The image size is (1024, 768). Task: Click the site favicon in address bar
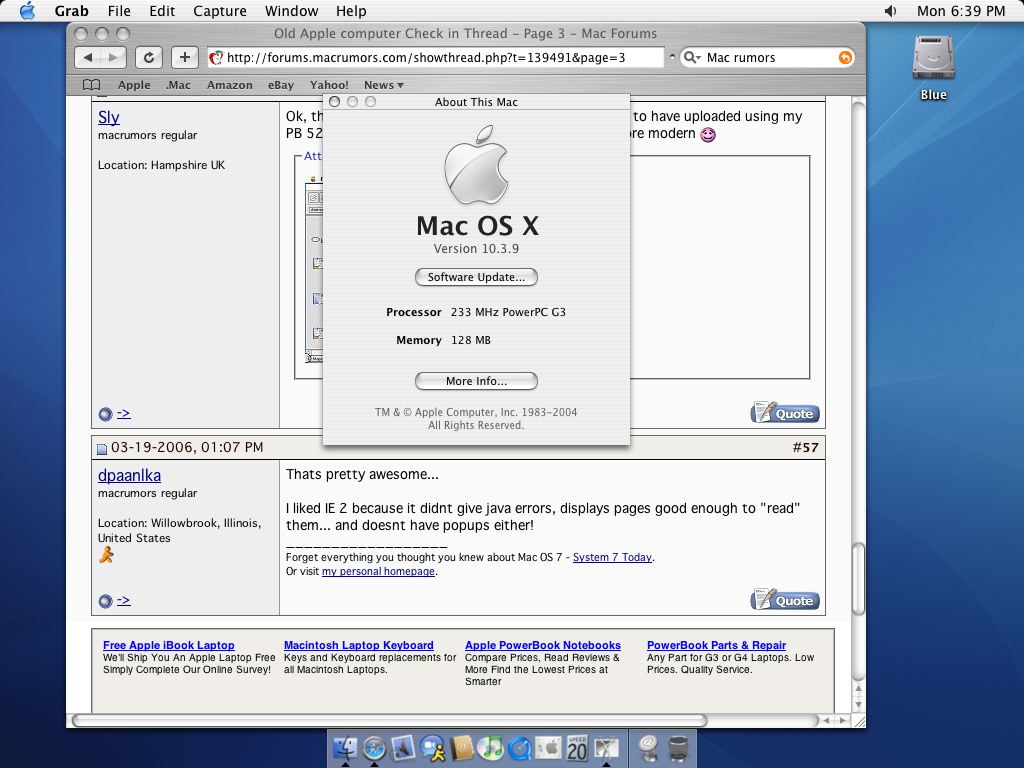216,57
